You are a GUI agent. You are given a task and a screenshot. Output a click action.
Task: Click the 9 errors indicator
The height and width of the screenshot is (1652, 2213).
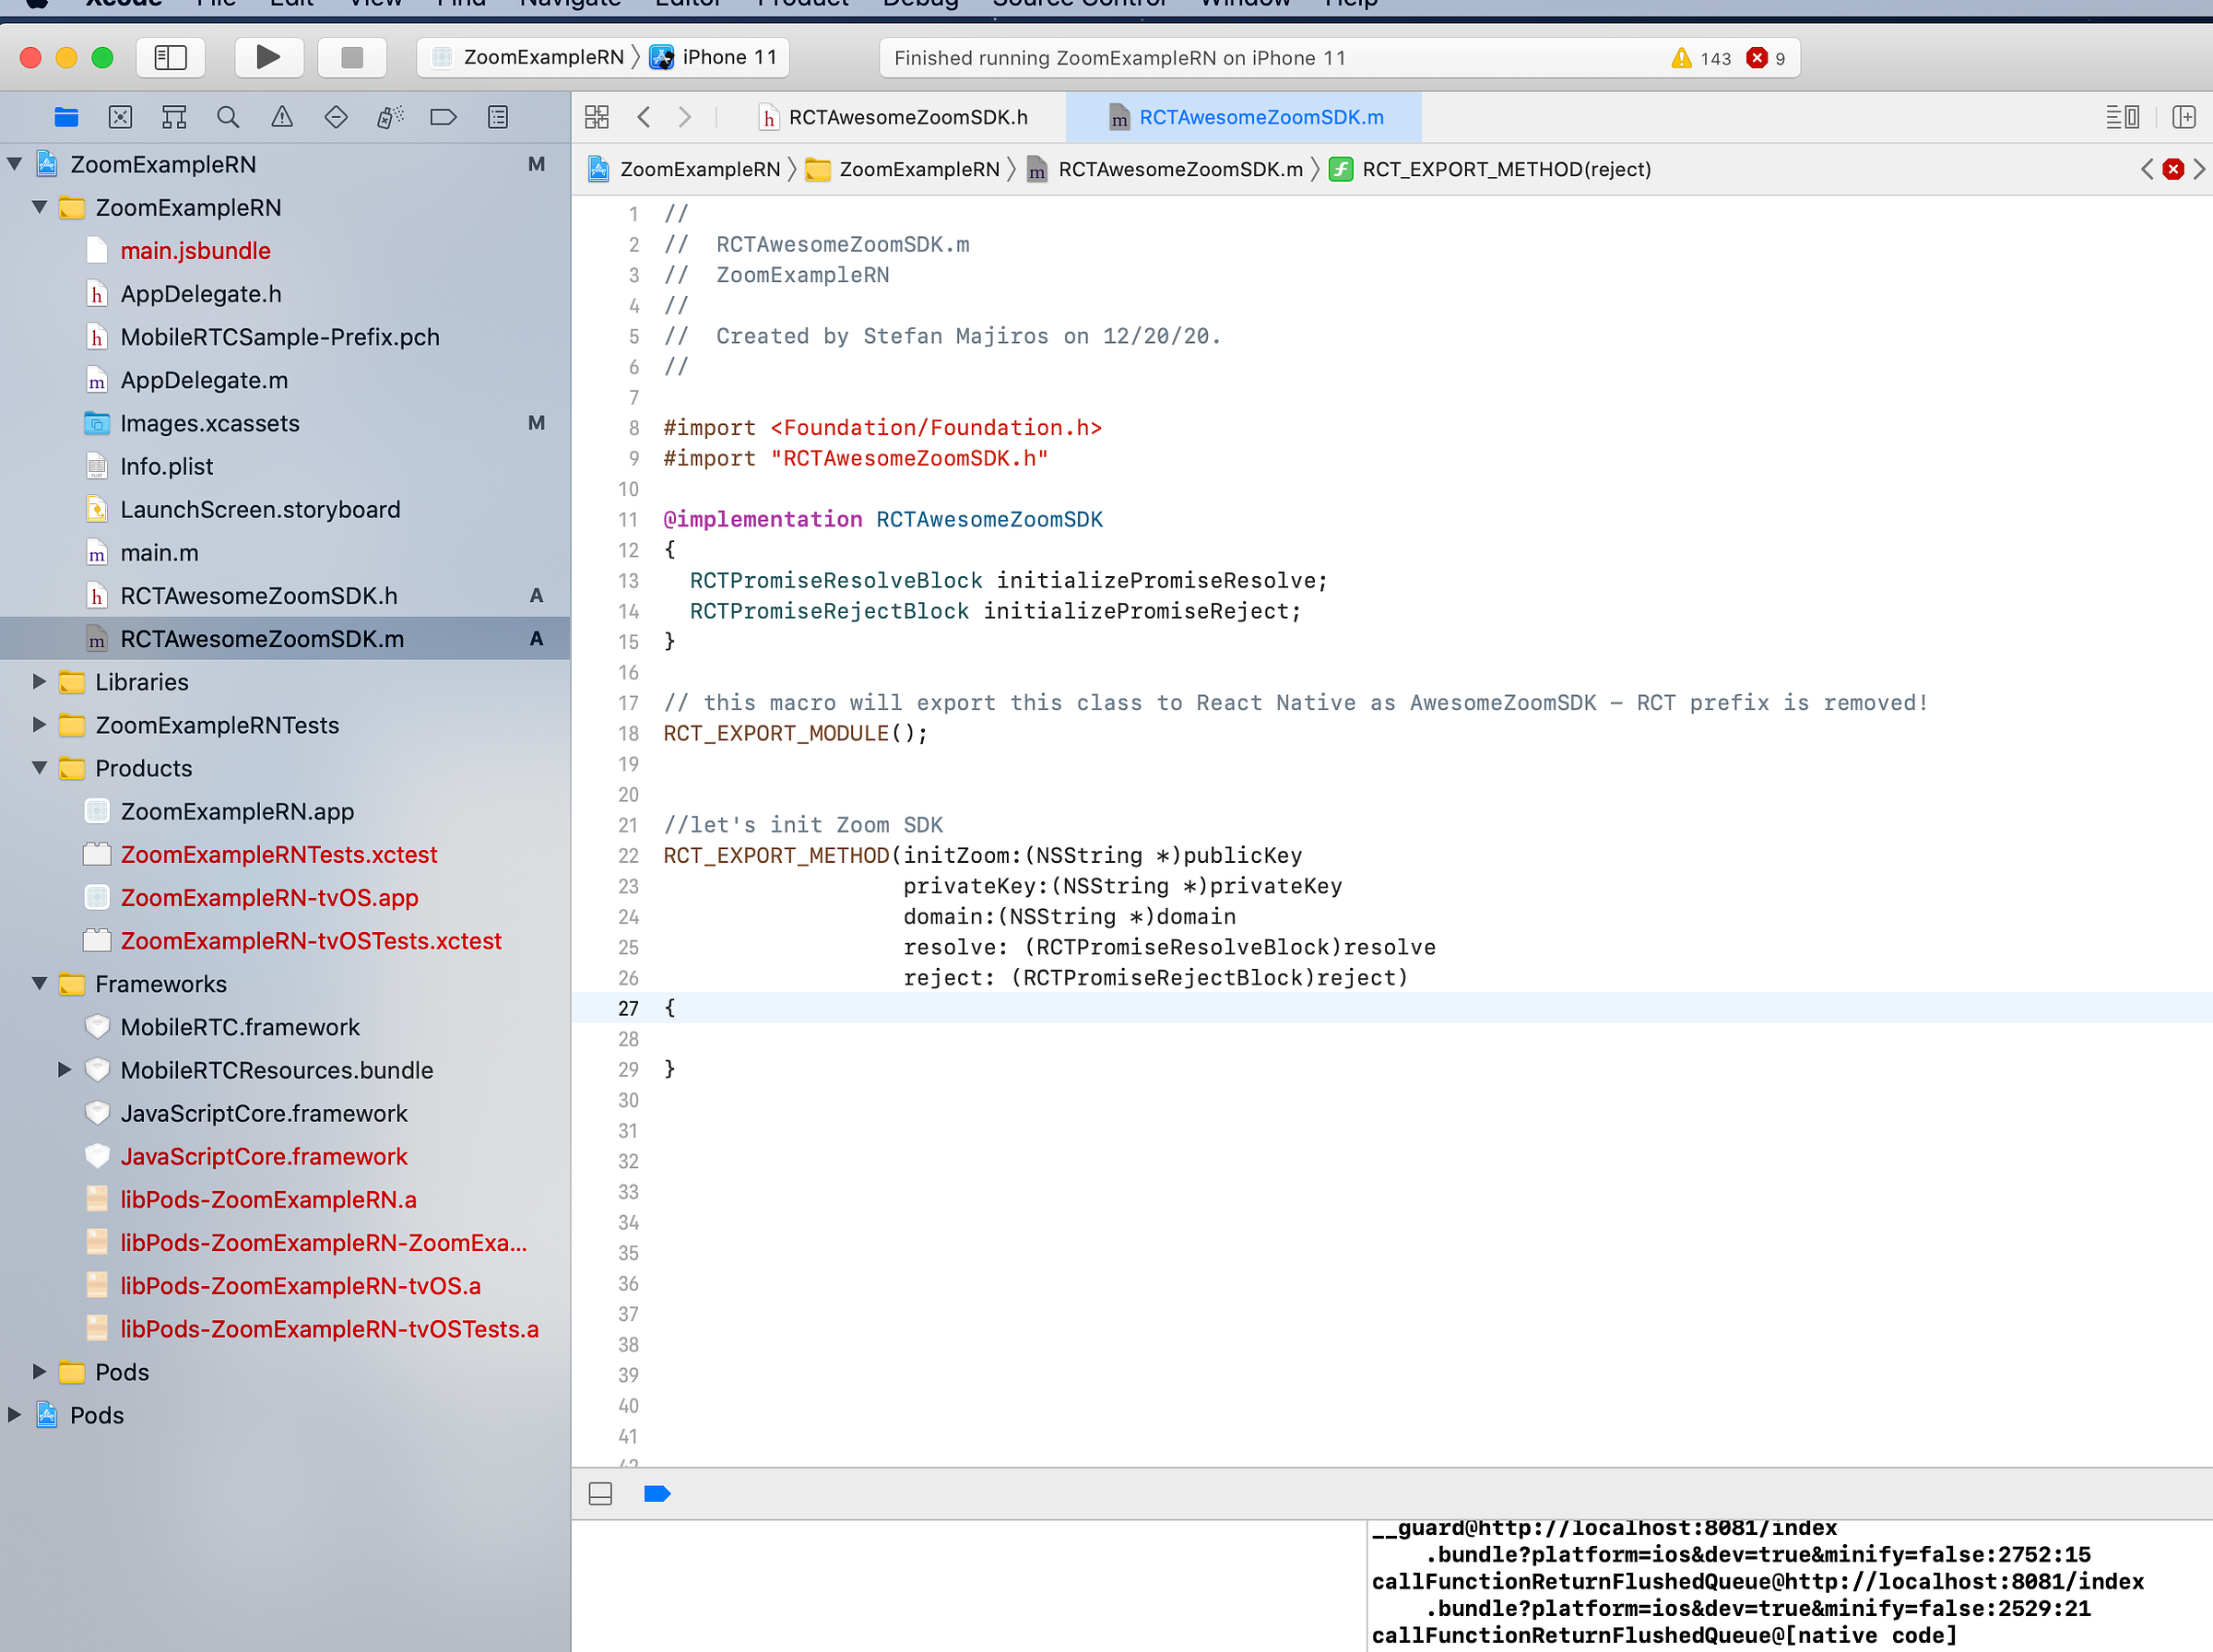pos(1767,58)
